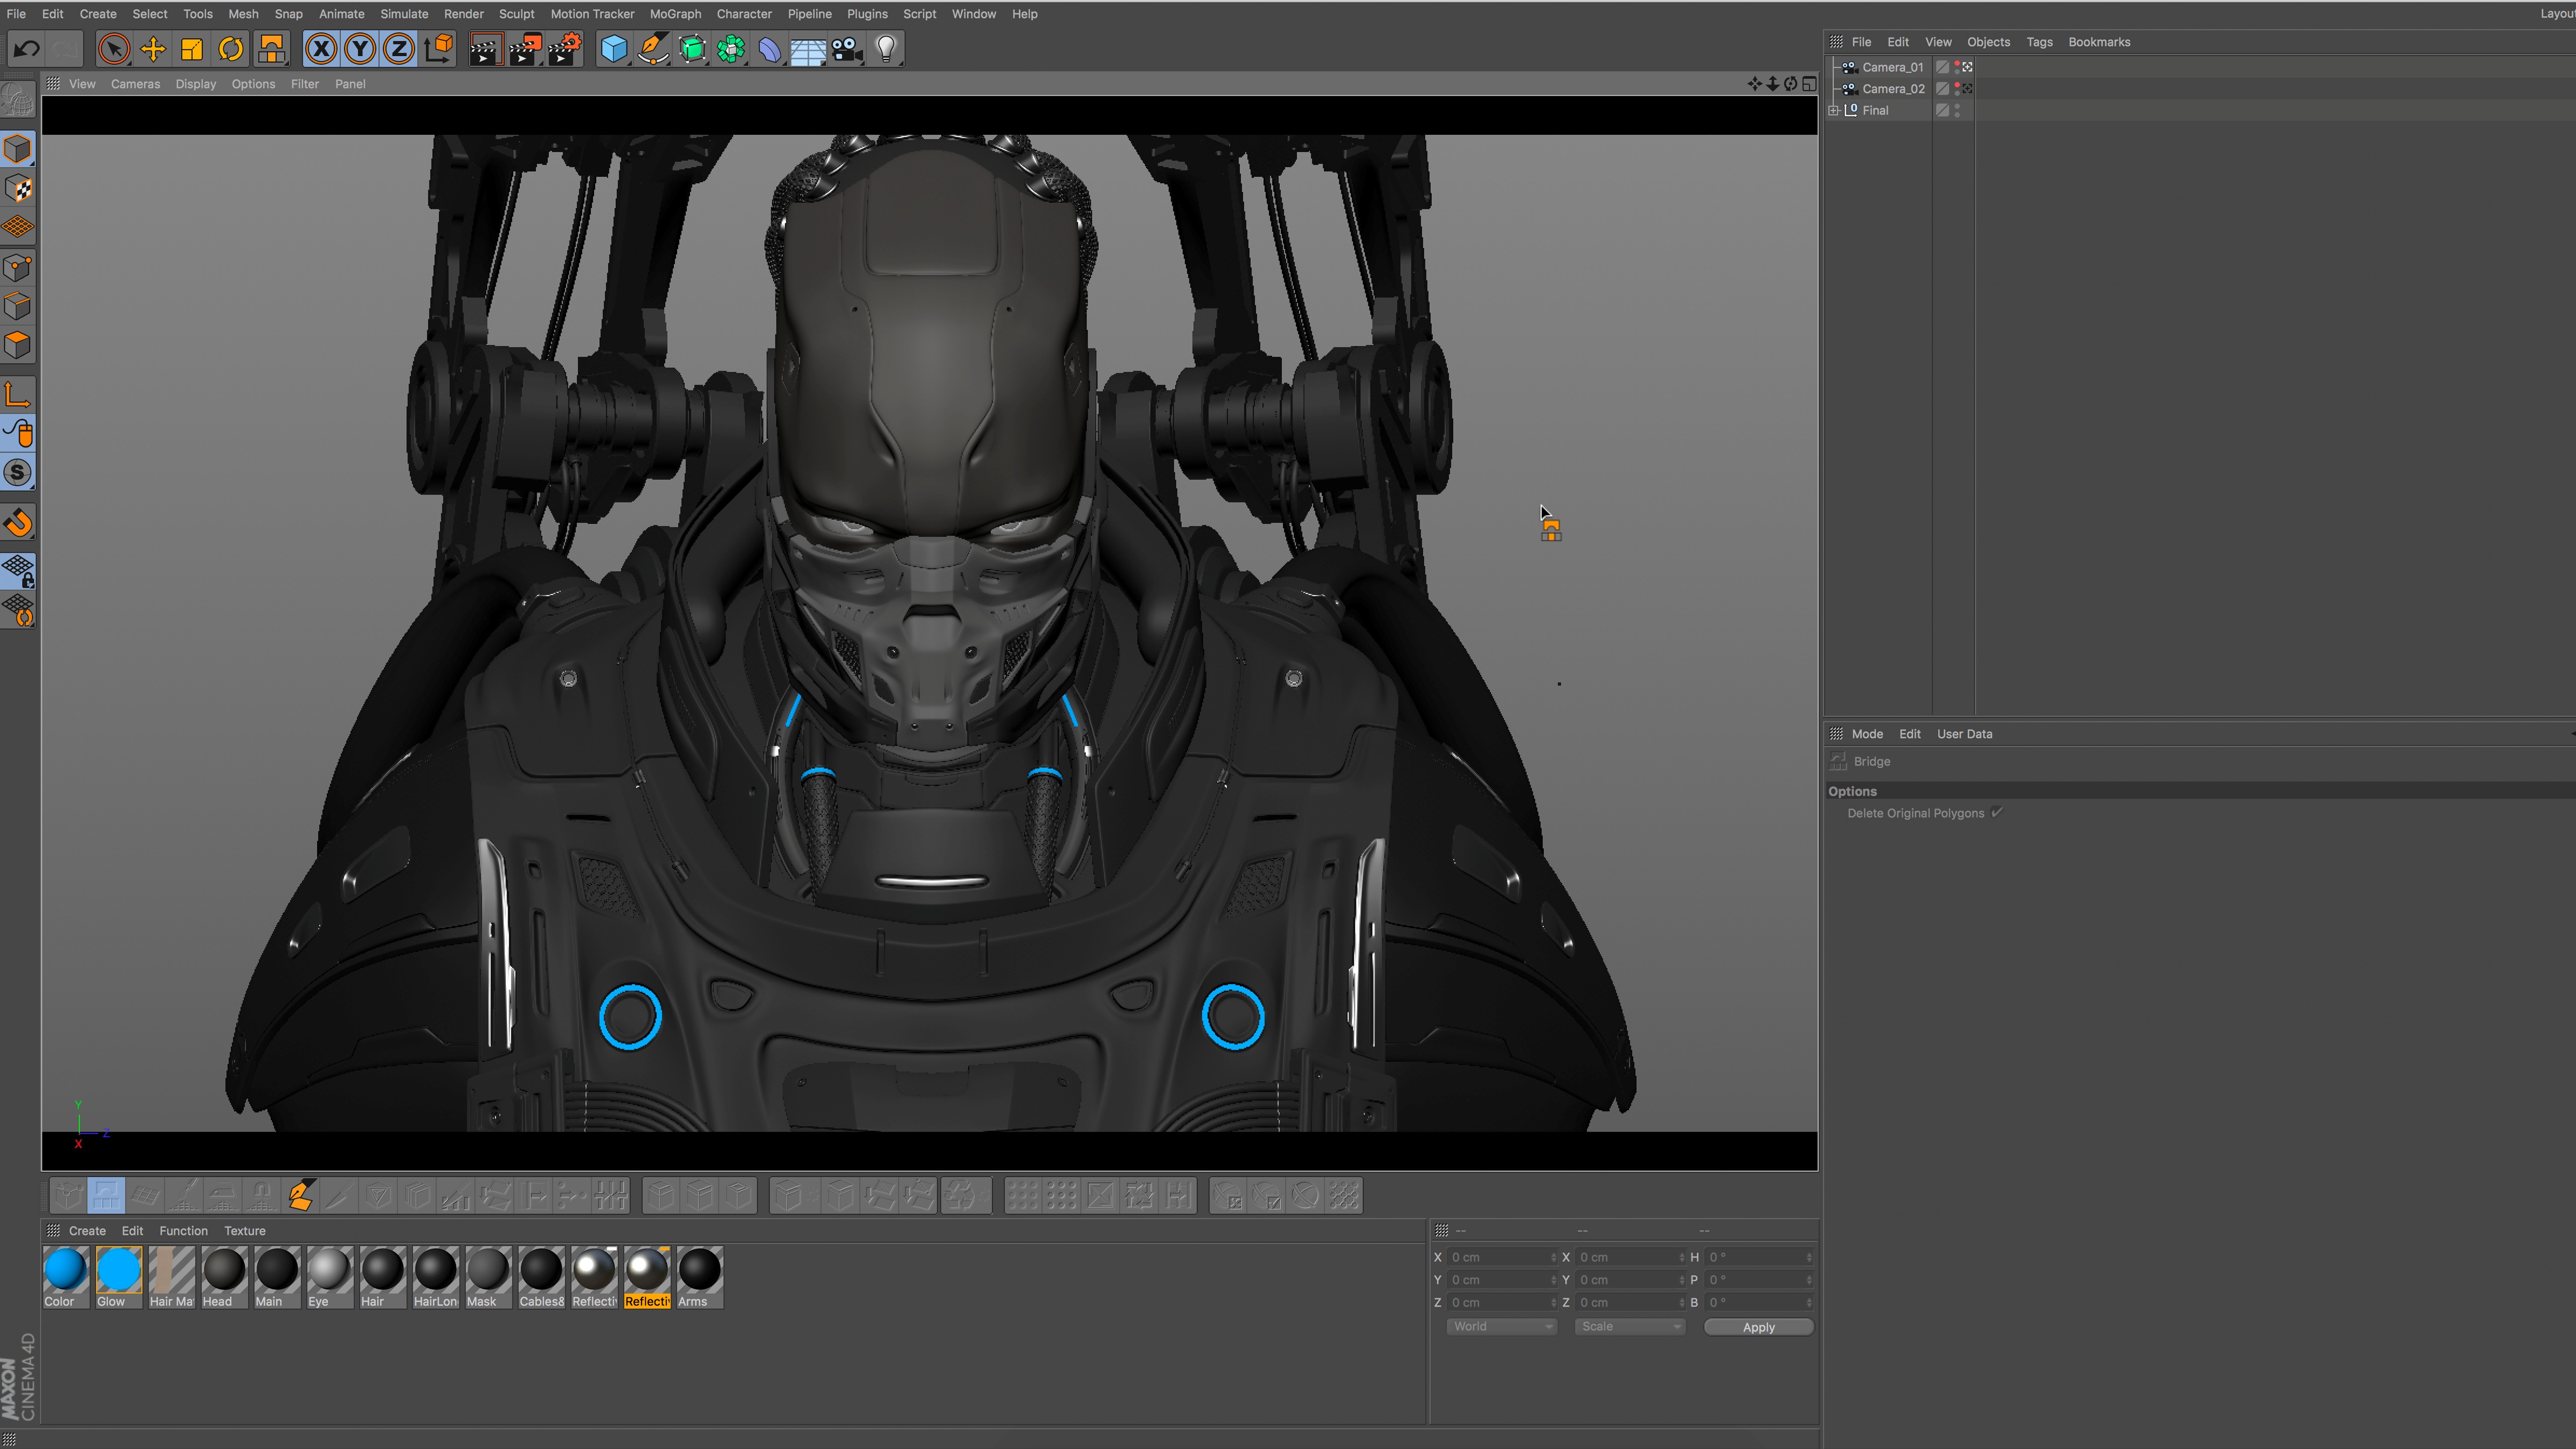Toggle Camera_02 active camera tag
Image resolution: width=2576 pixels, height=1449 pixels.
pos(1968,88)
